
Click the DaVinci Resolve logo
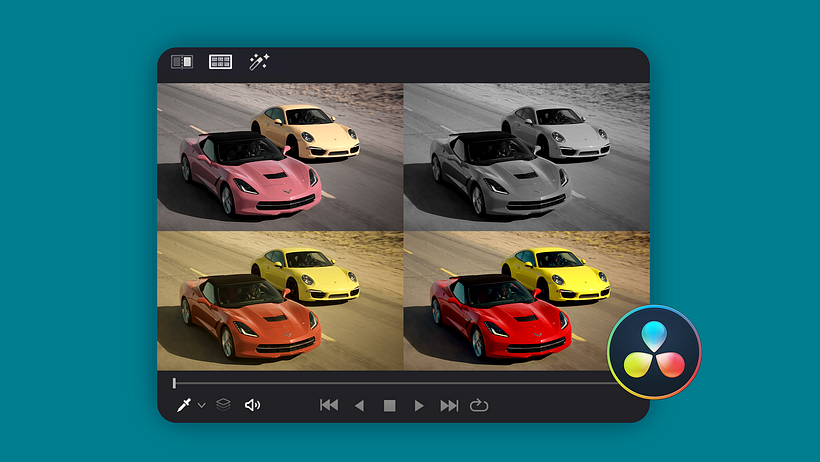point(654,352)
